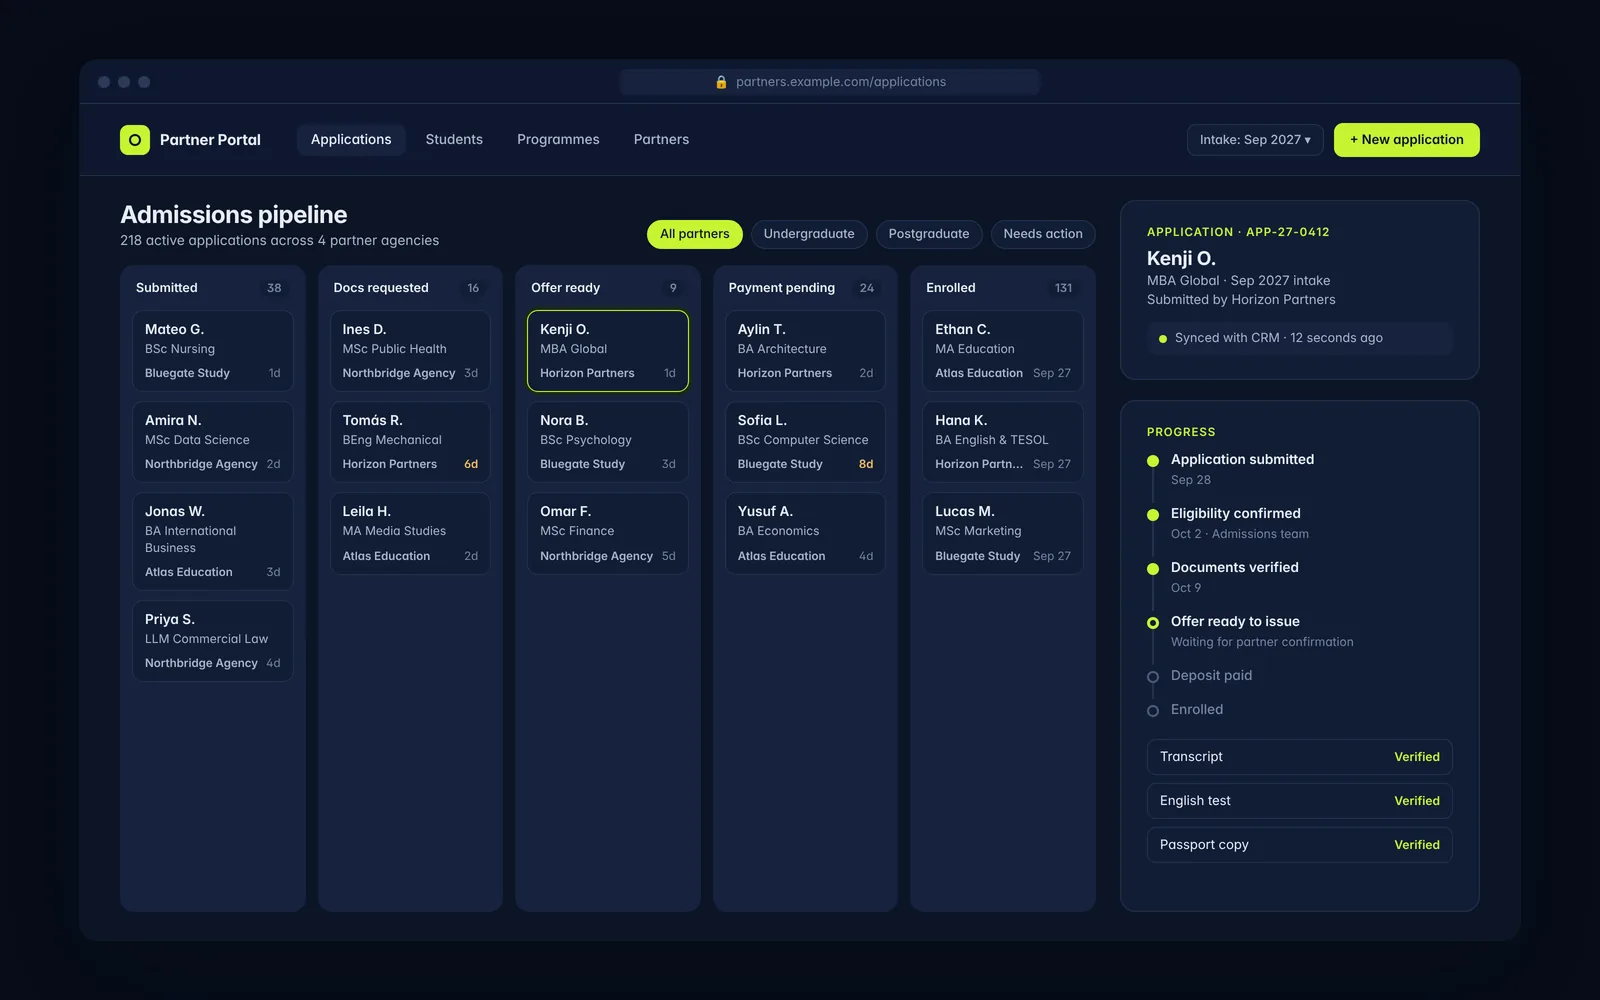Image resolution: width=1600 pixels, height=1000 pixels.
Task: Click the Payment pending column header
Action: 782,288
